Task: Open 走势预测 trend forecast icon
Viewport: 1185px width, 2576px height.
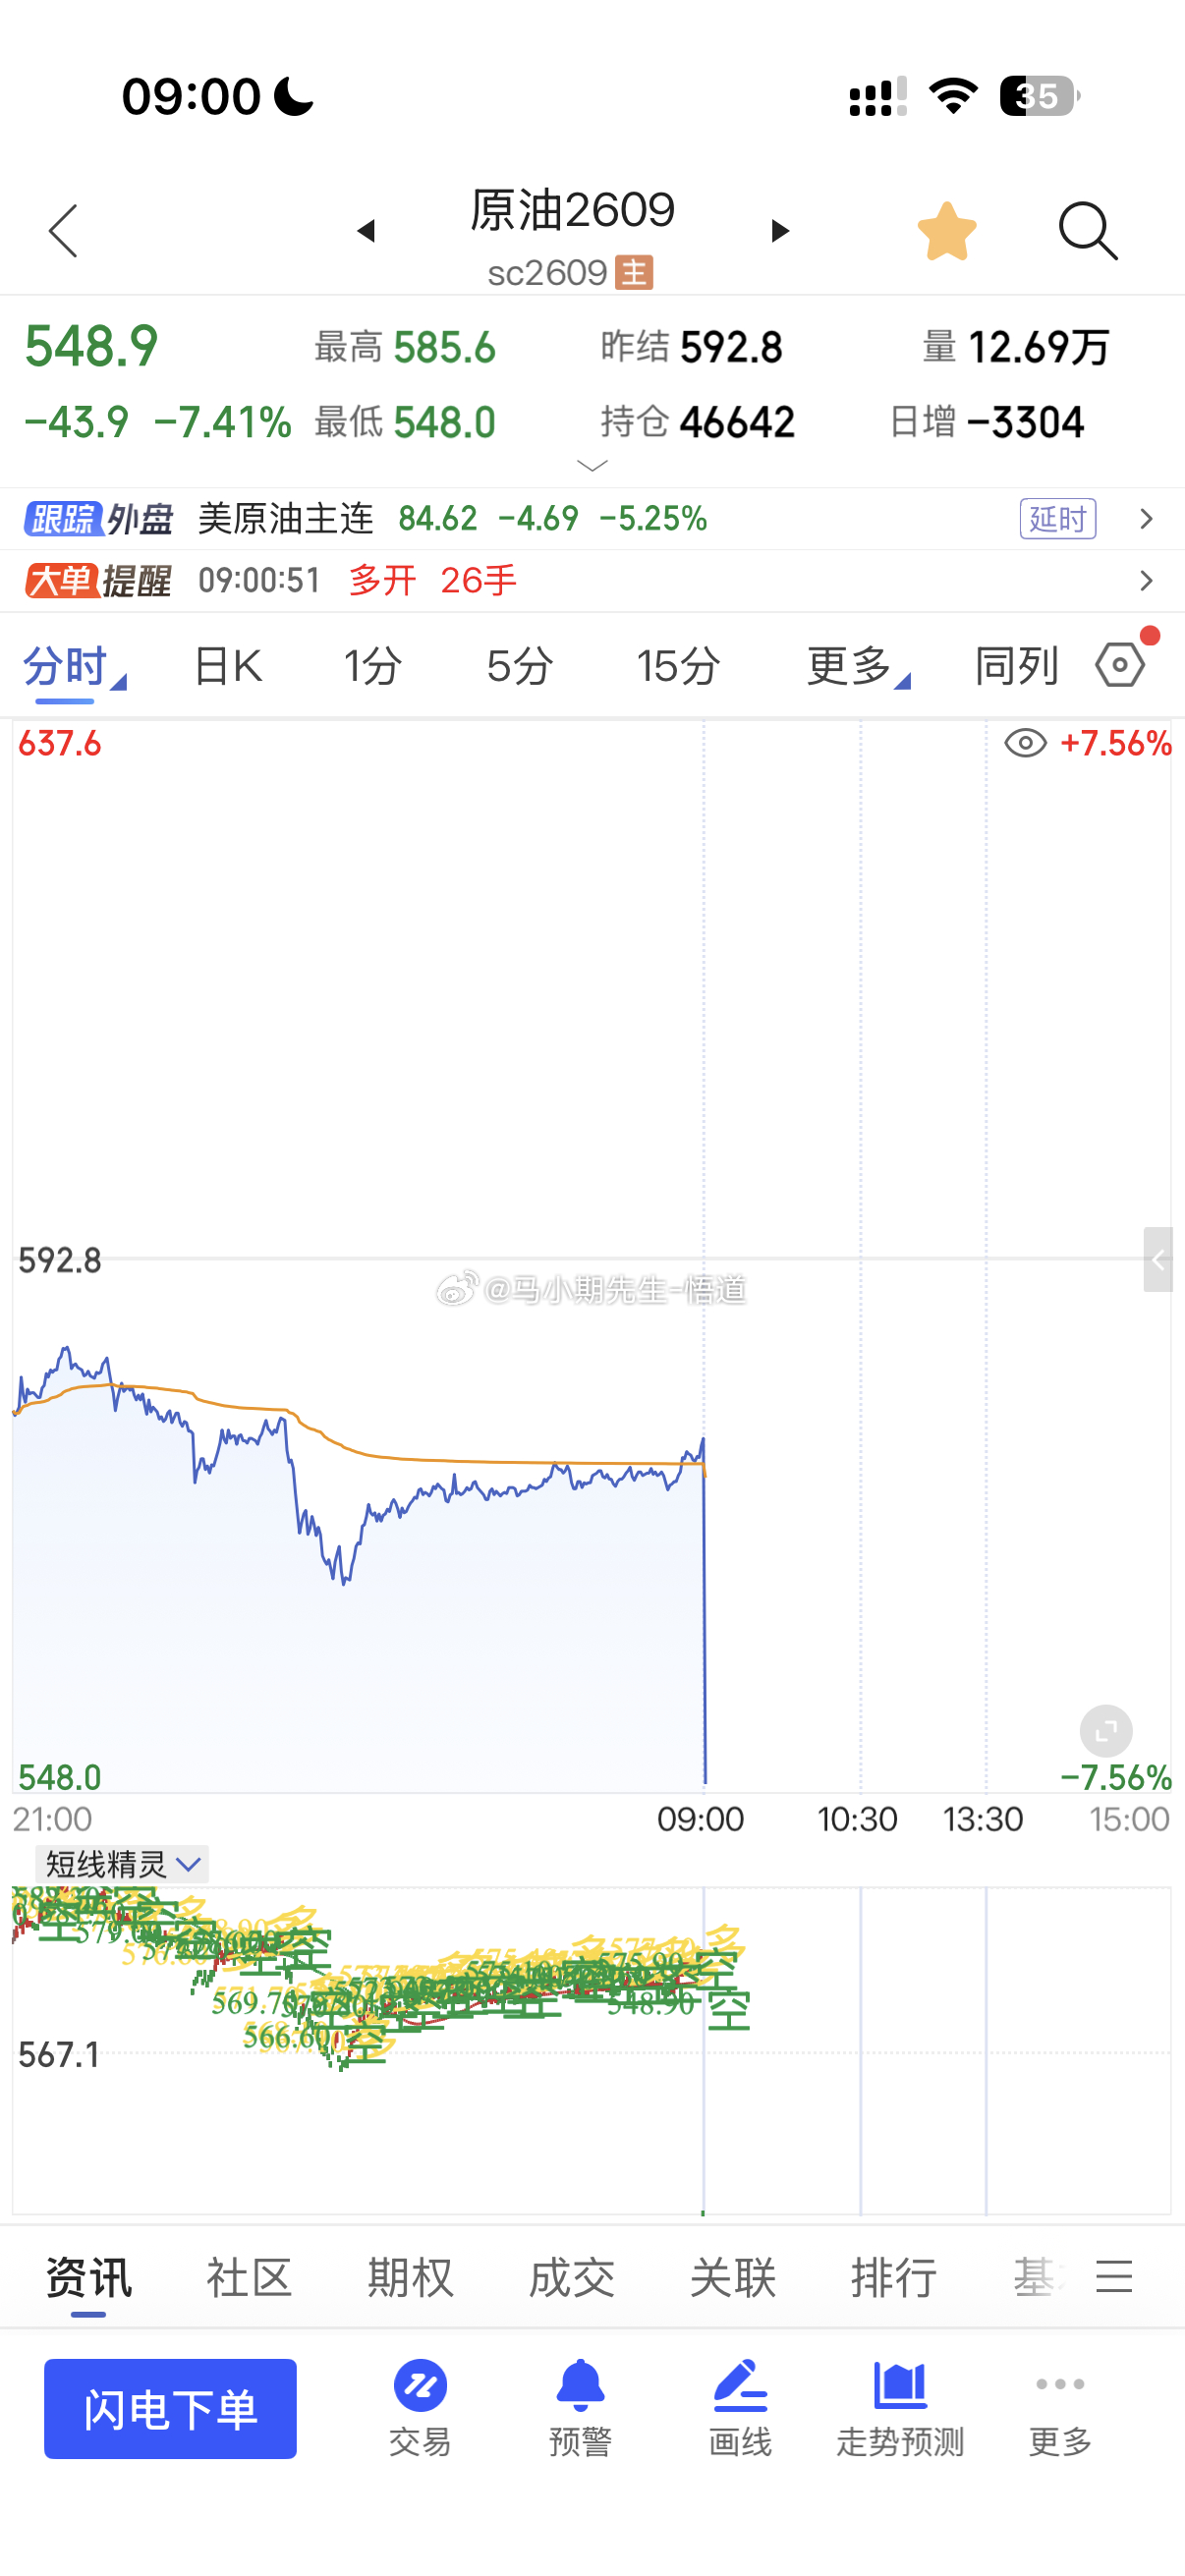Action: (900, 2408)
